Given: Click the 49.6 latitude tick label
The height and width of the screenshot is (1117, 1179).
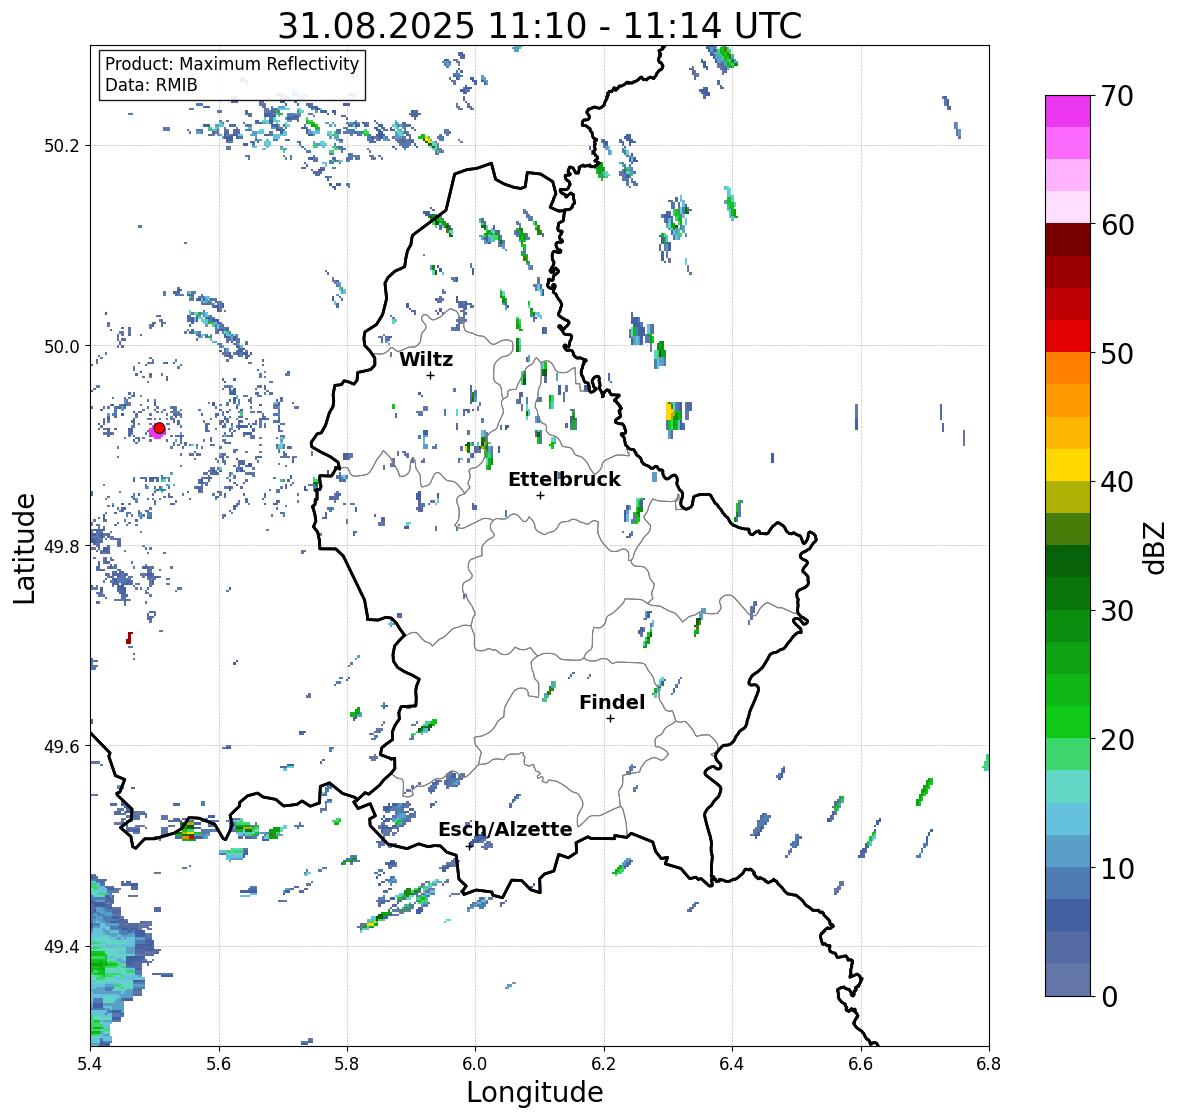Looking at the screenshot, I should 62,746.
